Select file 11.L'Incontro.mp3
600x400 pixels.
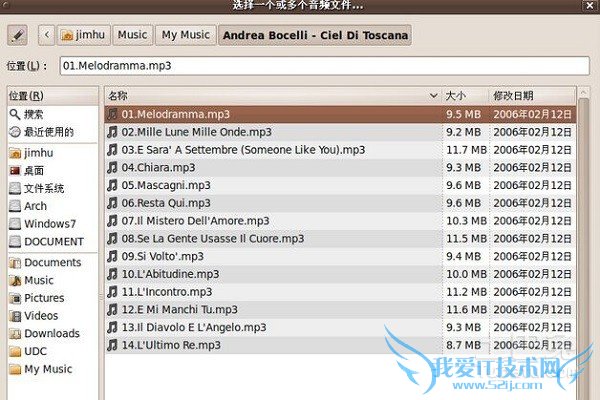(340, 292)
